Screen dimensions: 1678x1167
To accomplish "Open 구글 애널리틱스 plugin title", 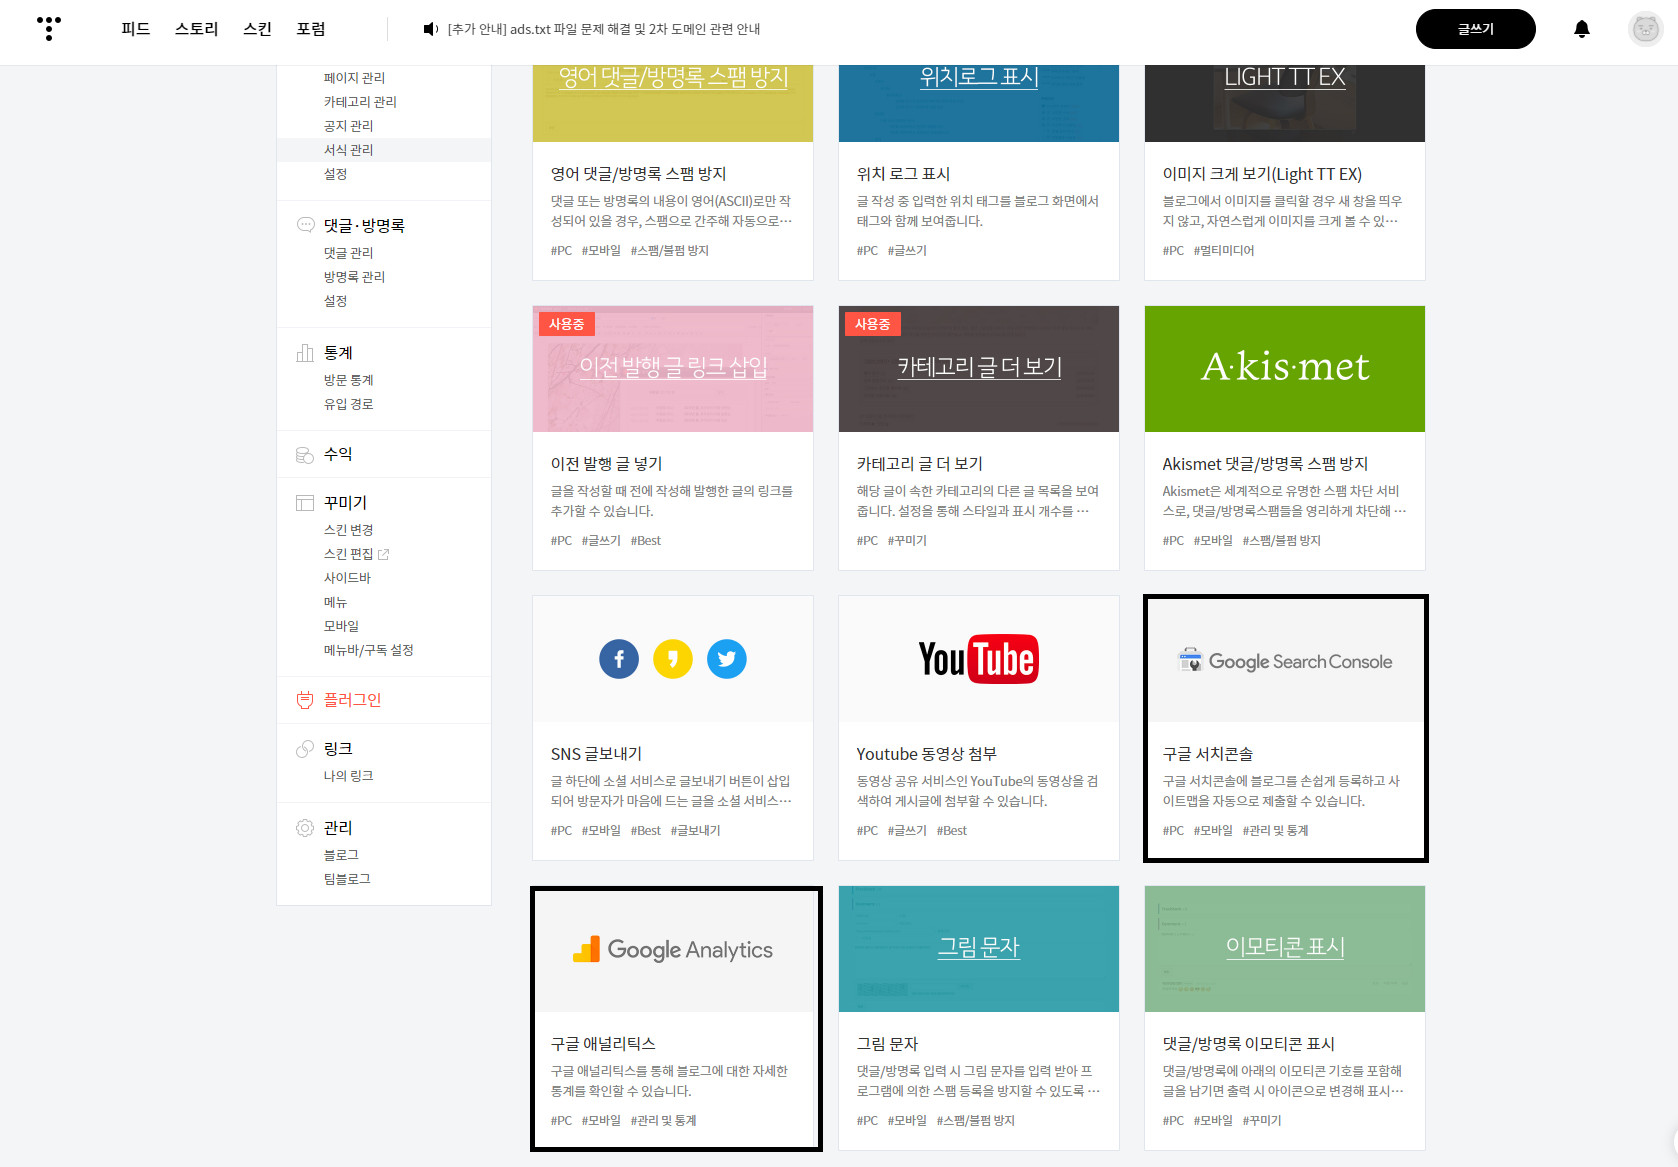I will pos(603,1044).
